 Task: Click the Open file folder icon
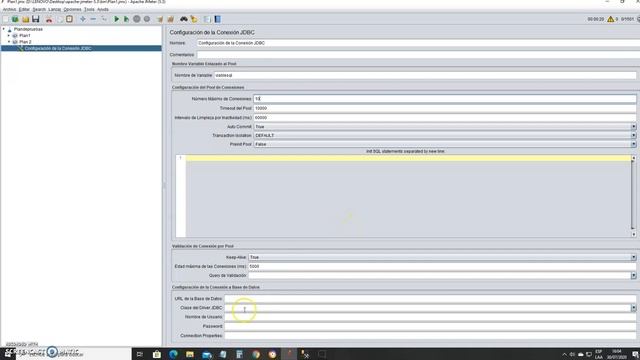(25, 19)
